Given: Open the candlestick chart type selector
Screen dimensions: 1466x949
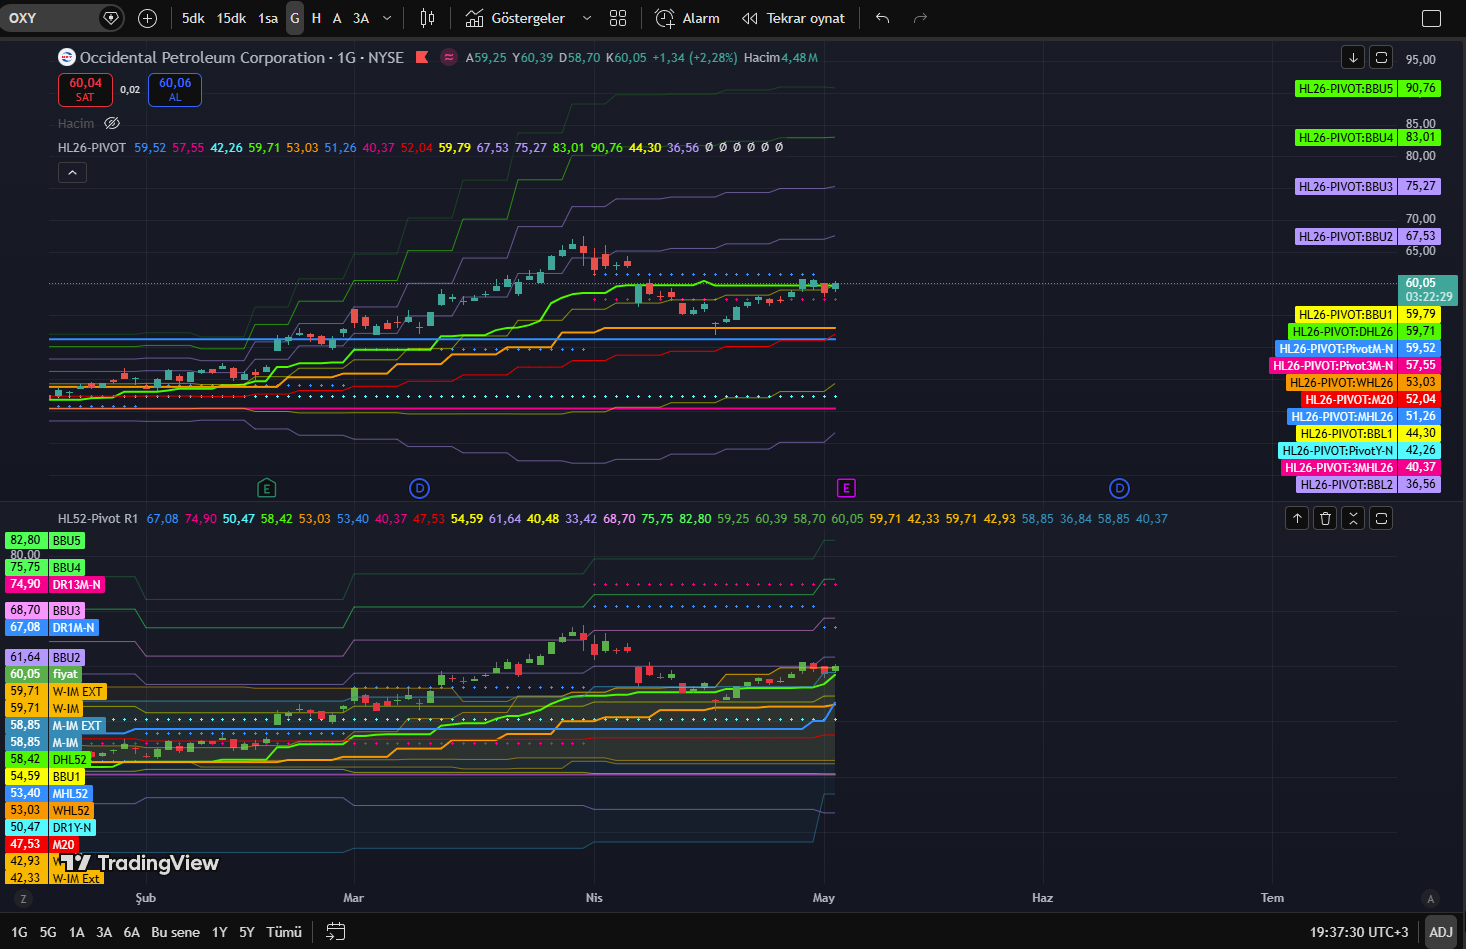Looking at the screenshot, I should 428,18.
